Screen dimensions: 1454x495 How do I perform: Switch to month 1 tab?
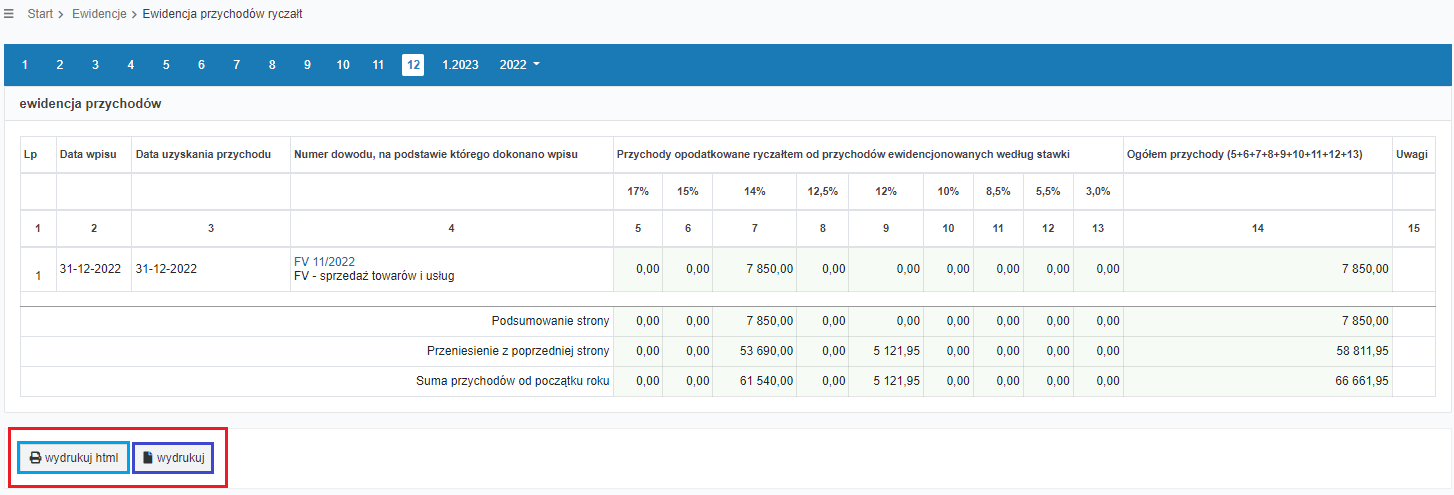(25, 65)
